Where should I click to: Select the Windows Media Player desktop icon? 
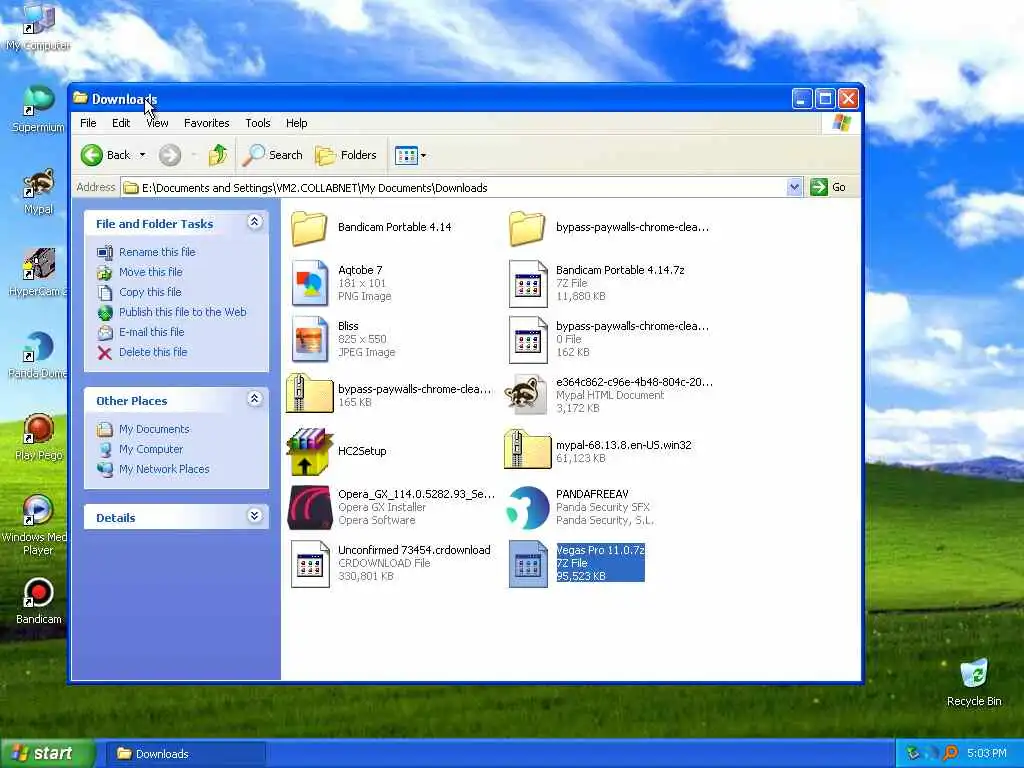click(x=37, y=525)
